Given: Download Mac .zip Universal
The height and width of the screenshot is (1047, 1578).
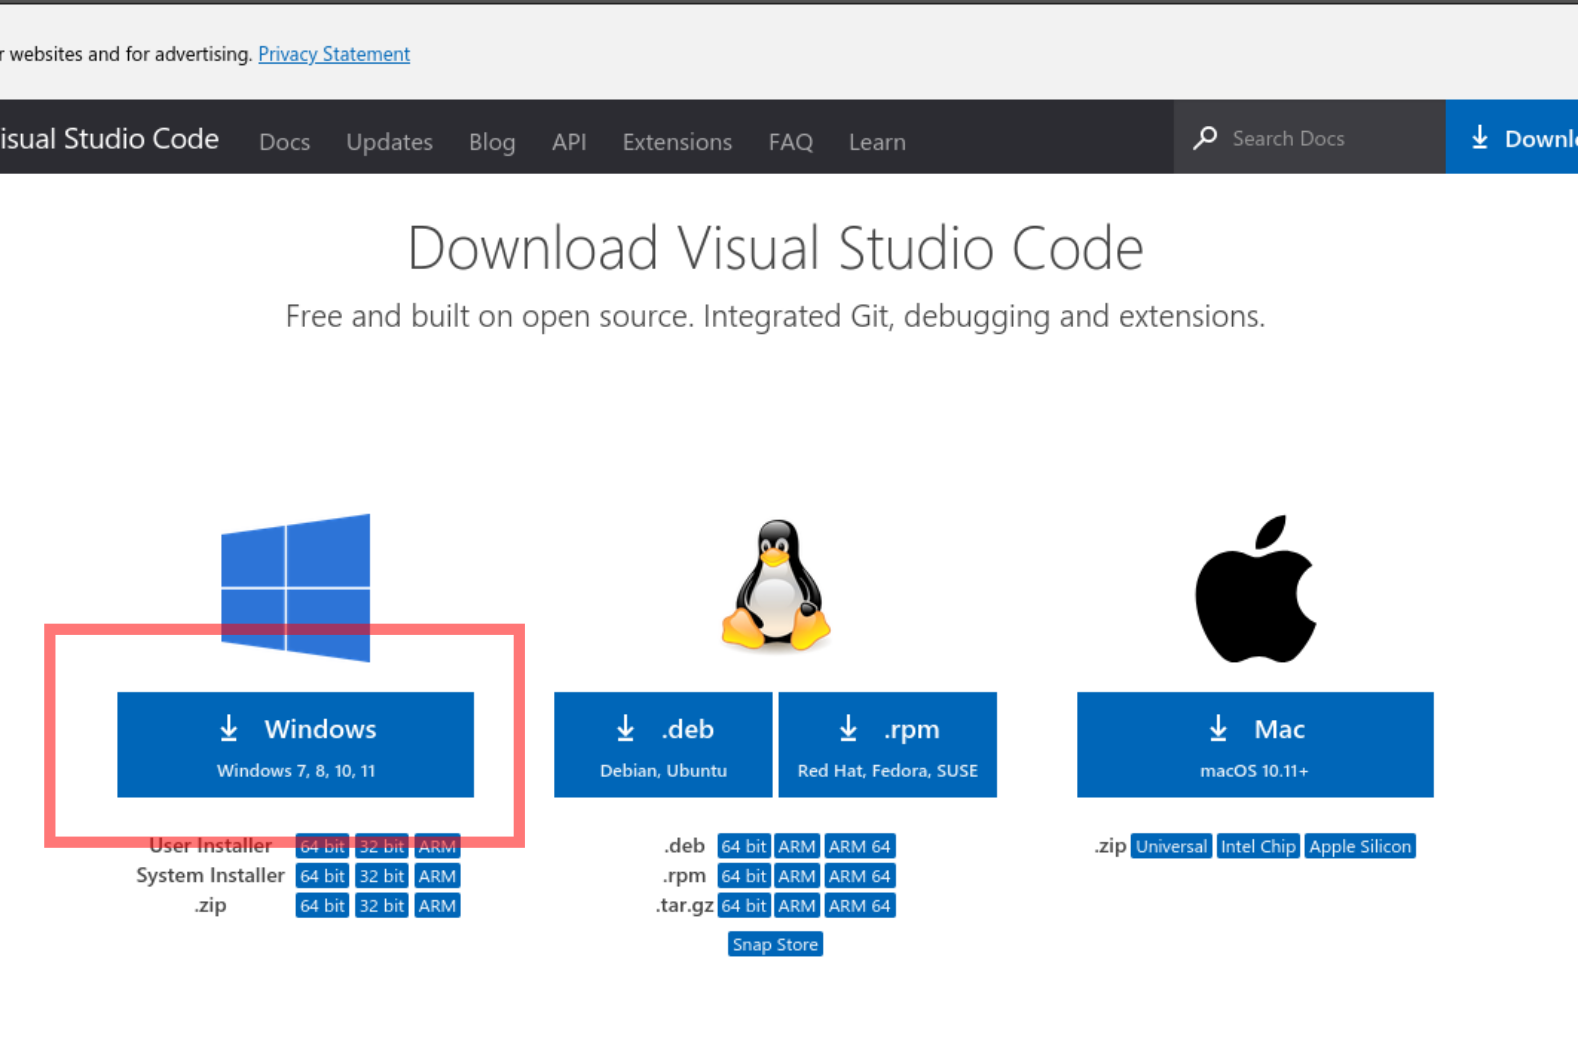Looking at the screenshot, I should (x=1171, y=846).
